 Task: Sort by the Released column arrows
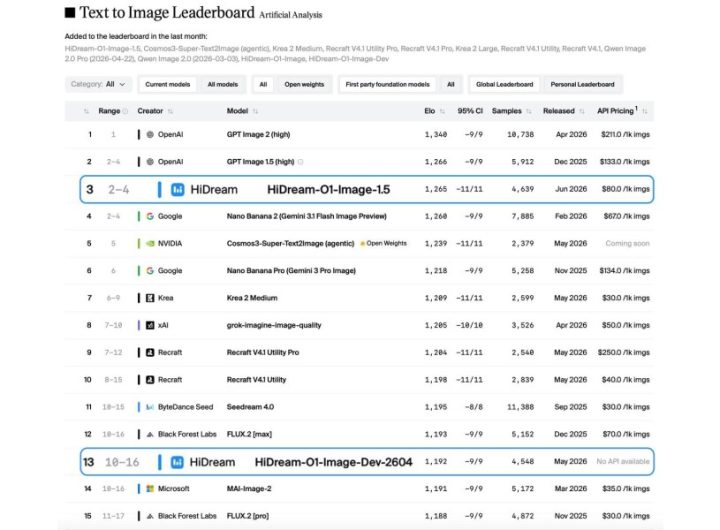click(x=582, y=111)
